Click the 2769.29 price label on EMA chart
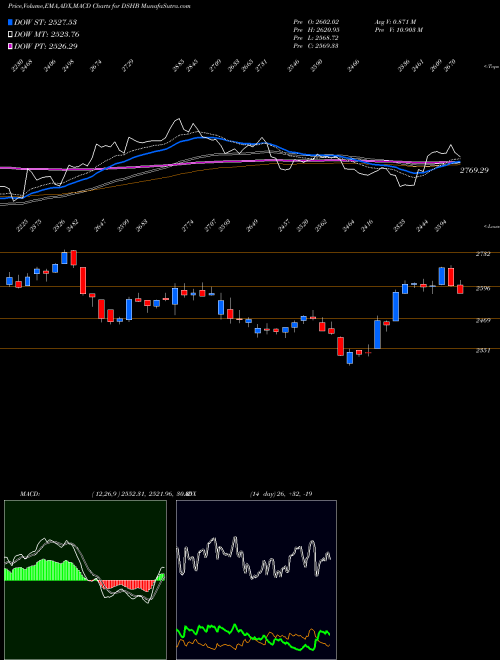This screenshot has height=660, width=500. point(474,170)
